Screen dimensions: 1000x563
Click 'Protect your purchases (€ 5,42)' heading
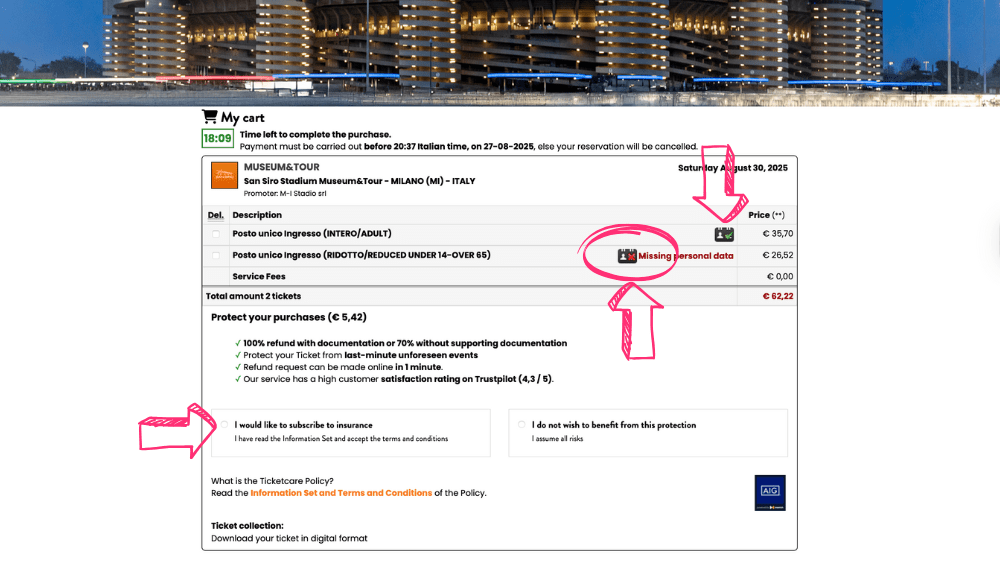(289, 317)
